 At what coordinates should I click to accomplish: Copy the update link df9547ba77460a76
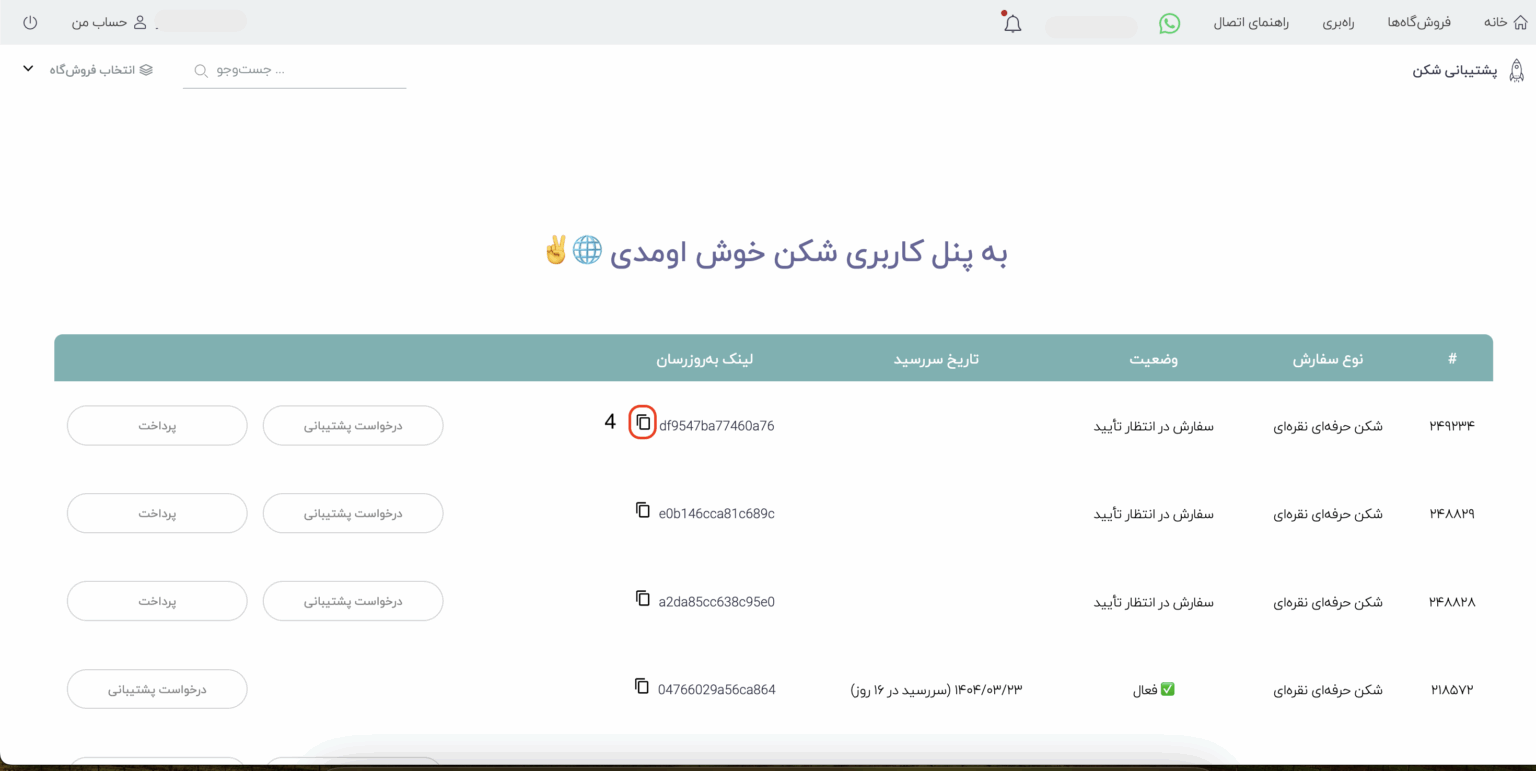(642, 424)
